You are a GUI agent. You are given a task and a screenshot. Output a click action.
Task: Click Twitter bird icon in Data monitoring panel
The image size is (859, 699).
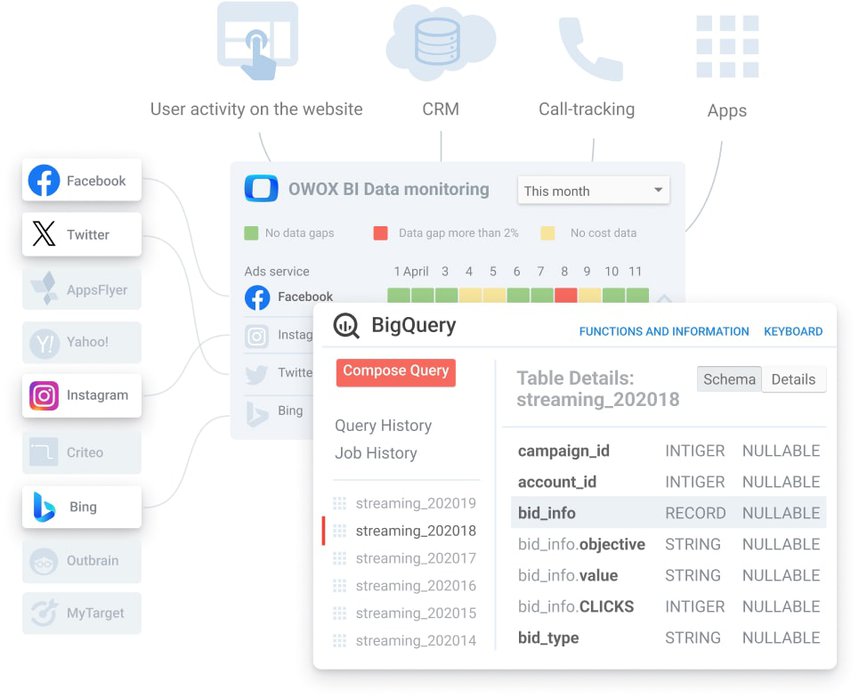(x=256, y=374)
